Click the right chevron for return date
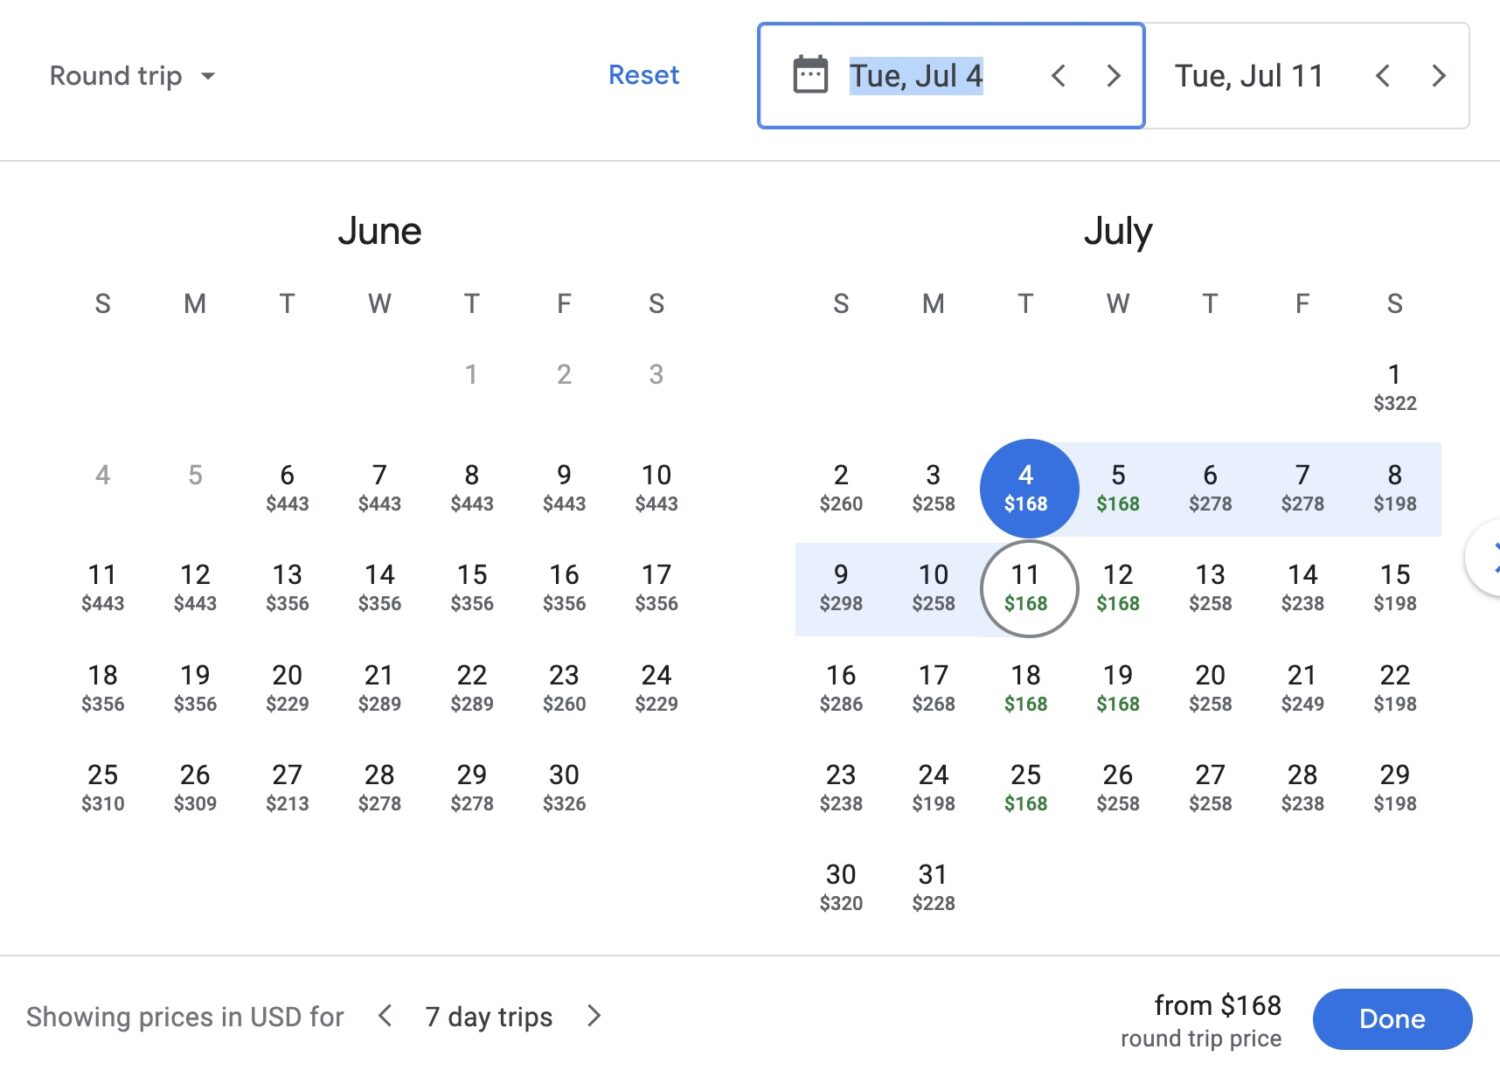 pos(1438,75)
